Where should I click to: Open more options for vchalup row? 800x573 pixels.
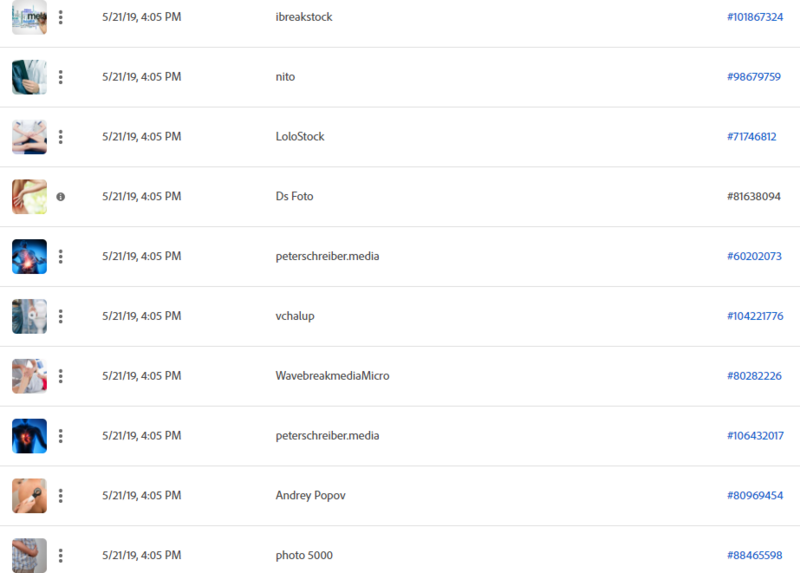coord(61,316)
